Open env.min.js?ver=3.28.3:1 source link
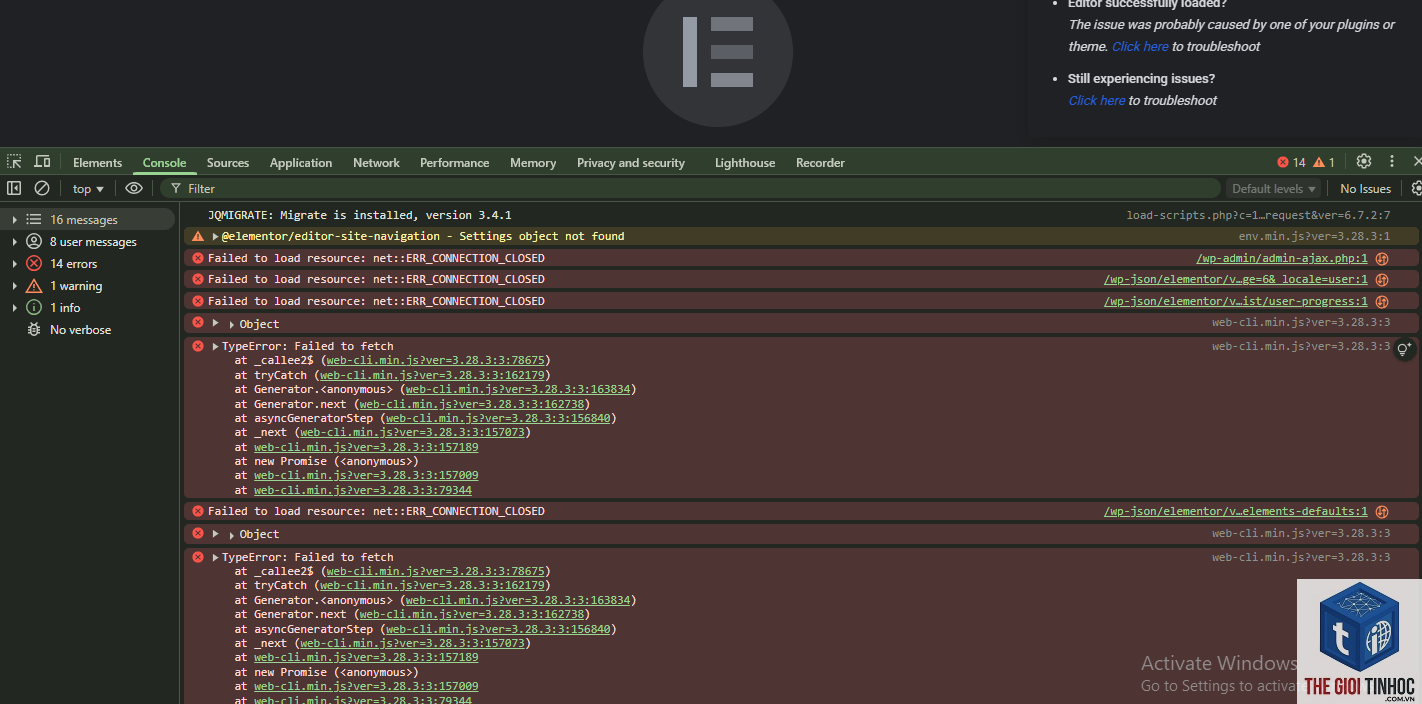 1314,236
